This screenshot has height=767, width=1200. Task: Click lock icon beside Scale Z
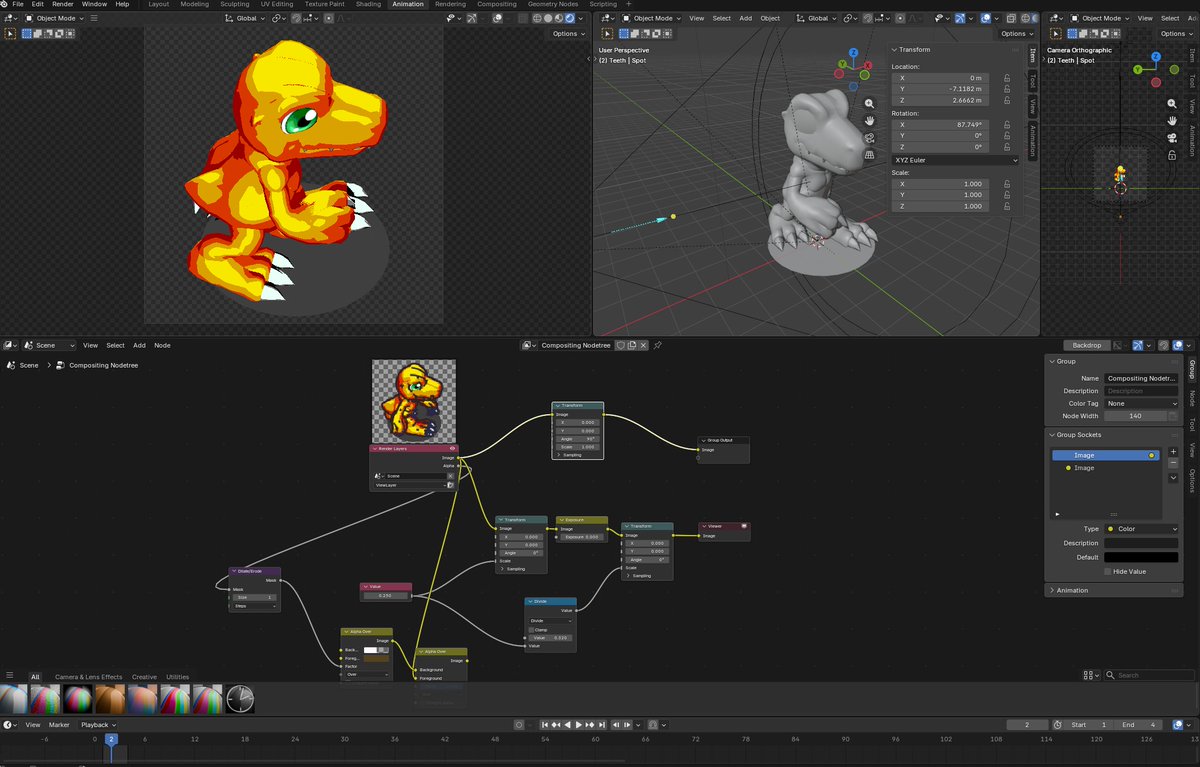1006,206
